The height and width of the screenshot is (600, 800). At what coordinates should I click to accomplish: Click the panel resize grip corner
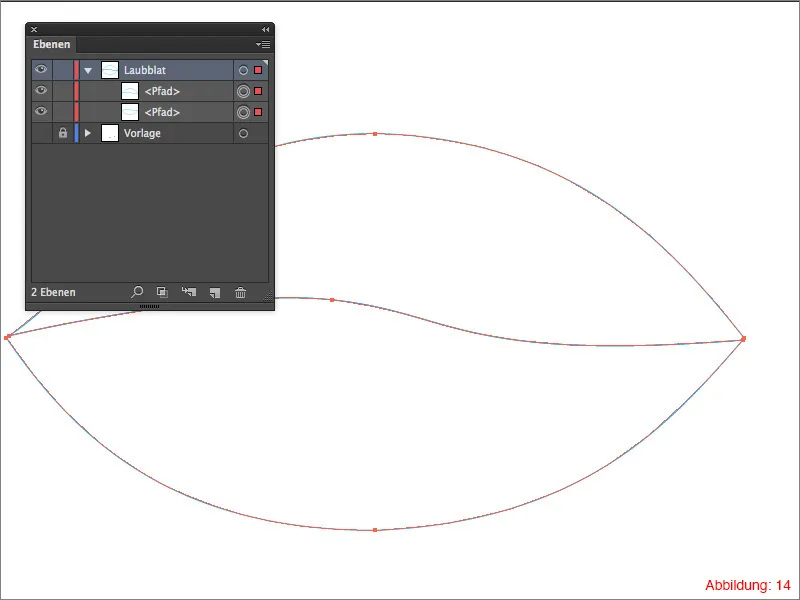point(267,295)
